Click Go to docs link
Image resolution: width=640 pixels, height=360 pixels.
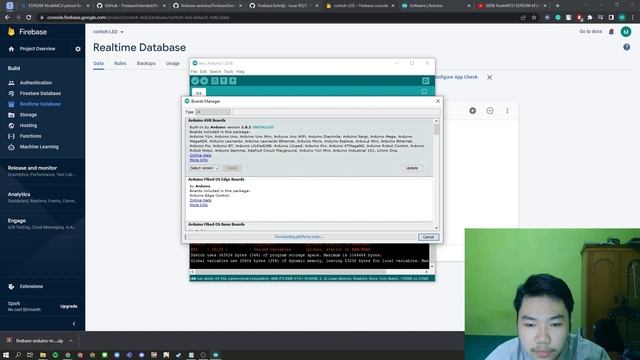[x=590, y=31]
